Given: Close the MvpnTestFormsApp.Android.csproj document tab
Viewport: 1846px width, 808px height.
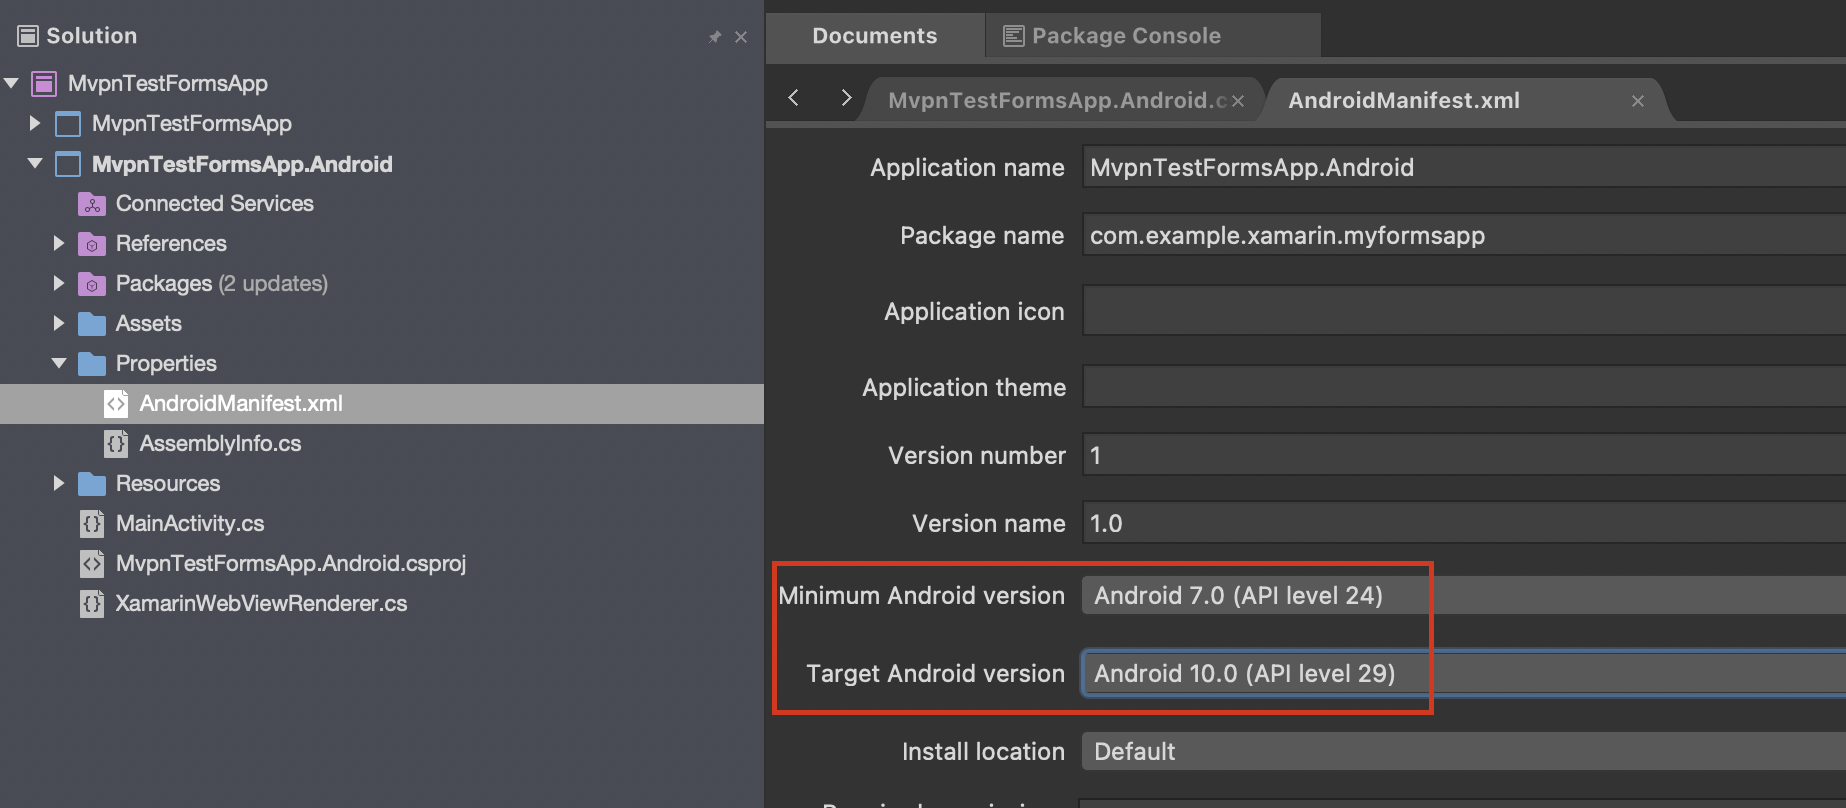Looking at the screenshot, I should [x=1238, y=101].
